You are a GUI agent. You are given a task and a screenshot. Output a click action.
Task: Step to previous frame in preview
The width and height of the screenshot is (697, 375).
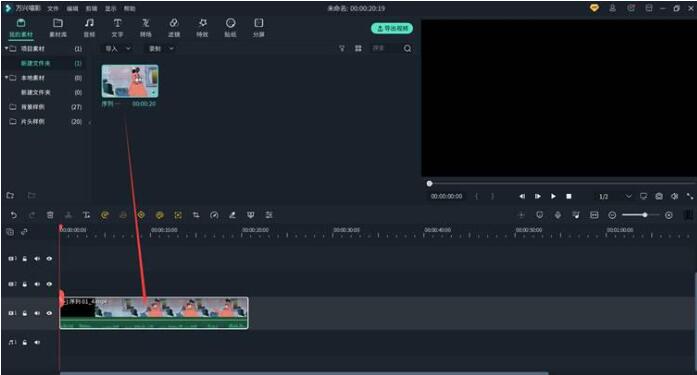[522, 196]
